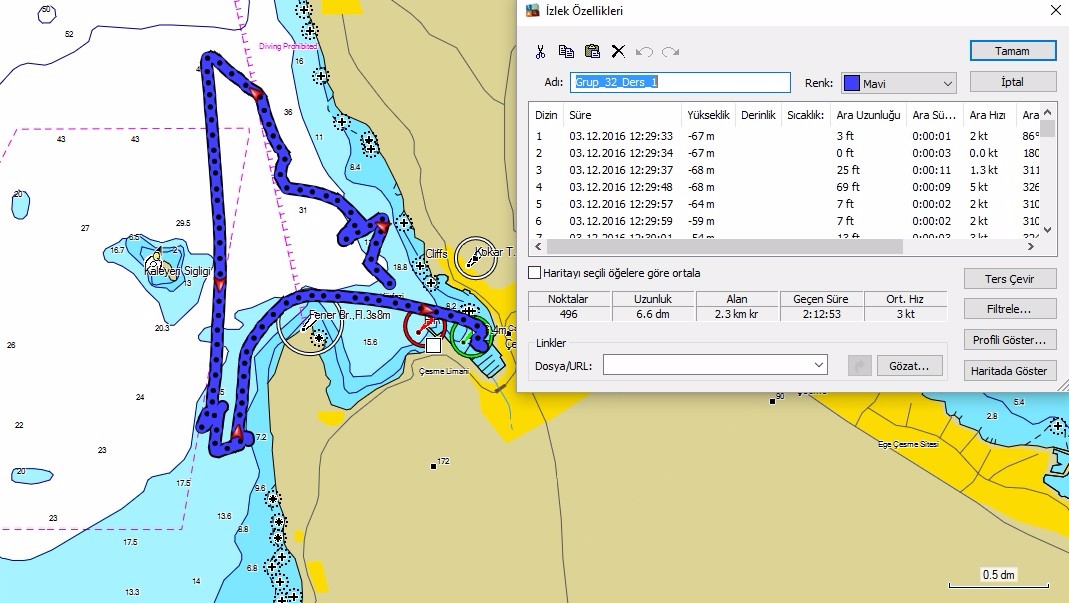1069x603 pixels.
Task: Click the Profili Göster... button
Action: pos(1010,340)
